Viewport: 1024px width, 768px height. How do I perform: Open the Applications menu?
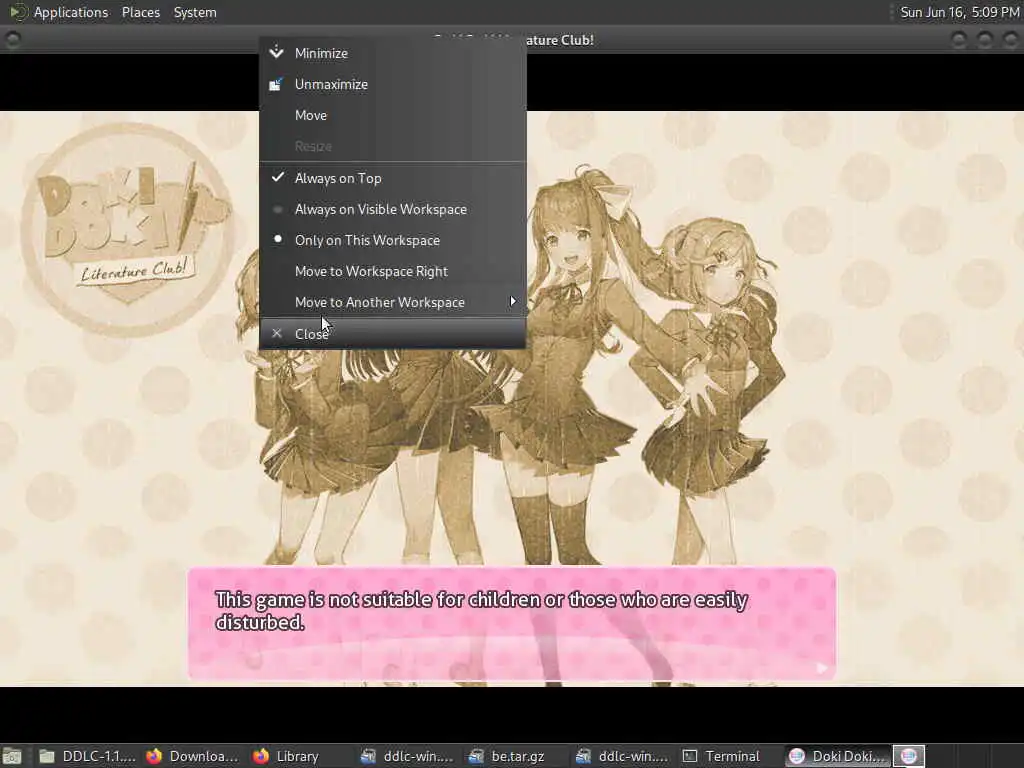[71, 12]
